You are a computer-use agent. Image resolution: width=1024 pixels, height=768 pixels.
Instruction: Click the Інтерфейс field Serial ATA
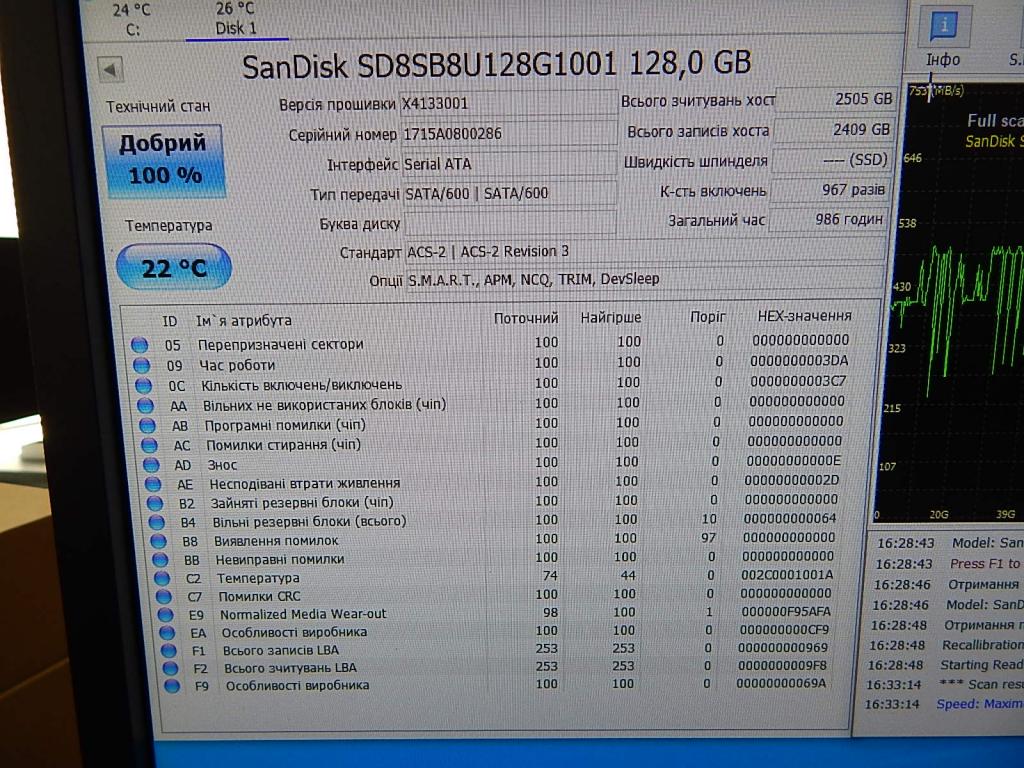[x=509, y=163]
